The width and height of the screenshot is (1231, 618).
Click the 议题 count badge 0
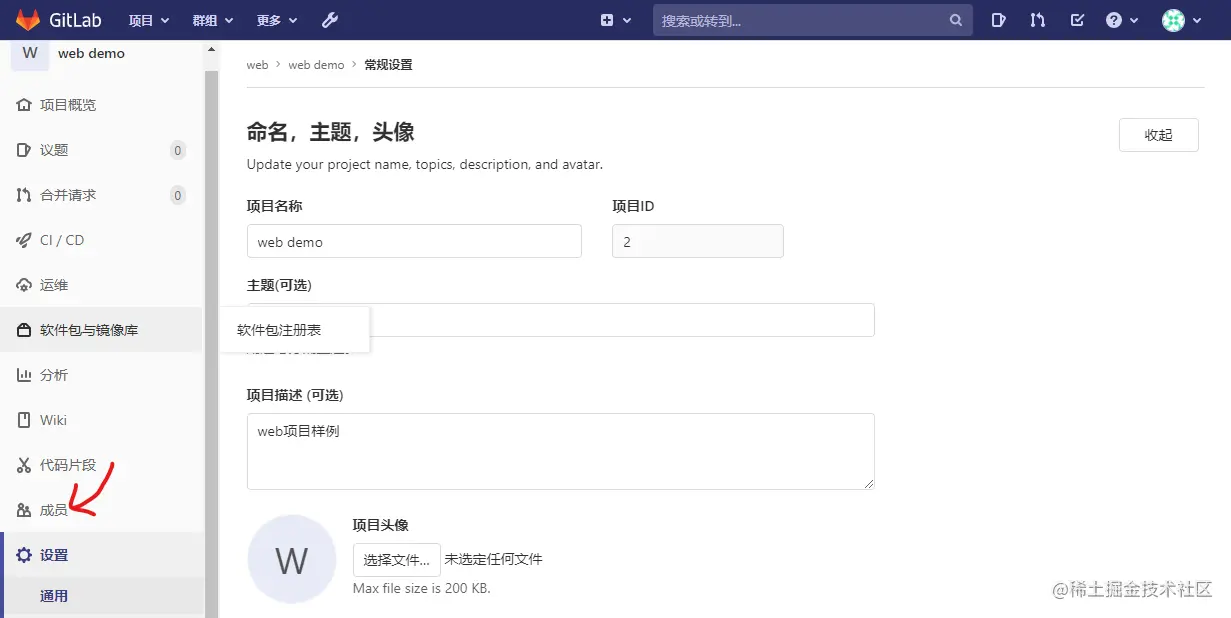178,151
